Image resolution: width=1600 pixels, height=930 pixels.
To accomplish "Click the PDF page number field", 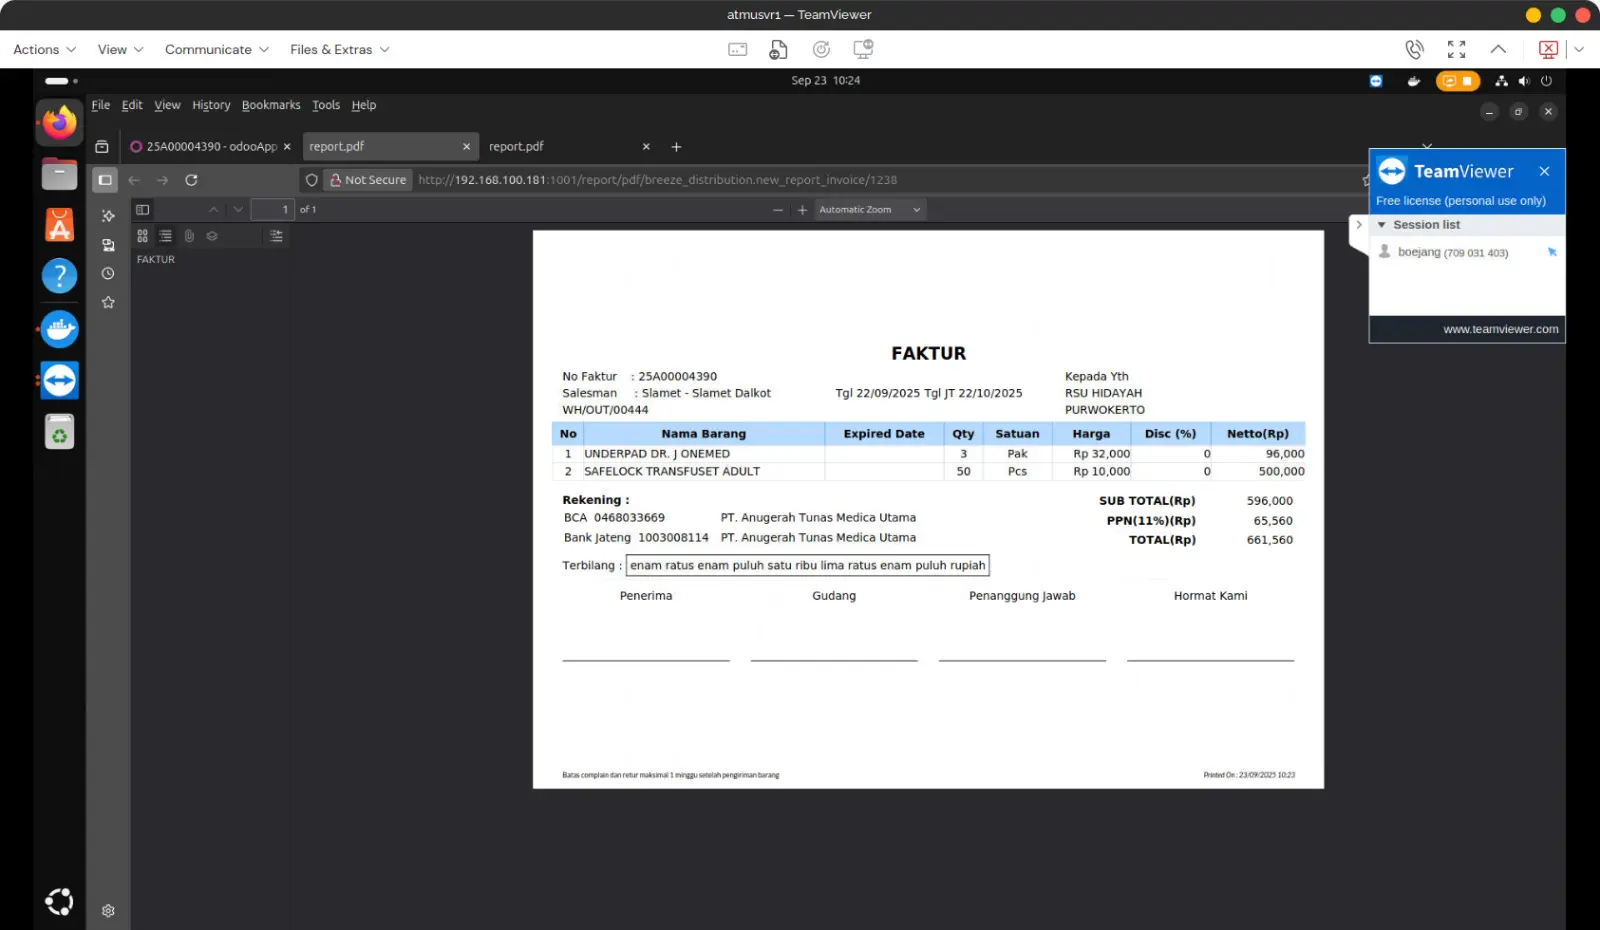I will tap(271, 210).
